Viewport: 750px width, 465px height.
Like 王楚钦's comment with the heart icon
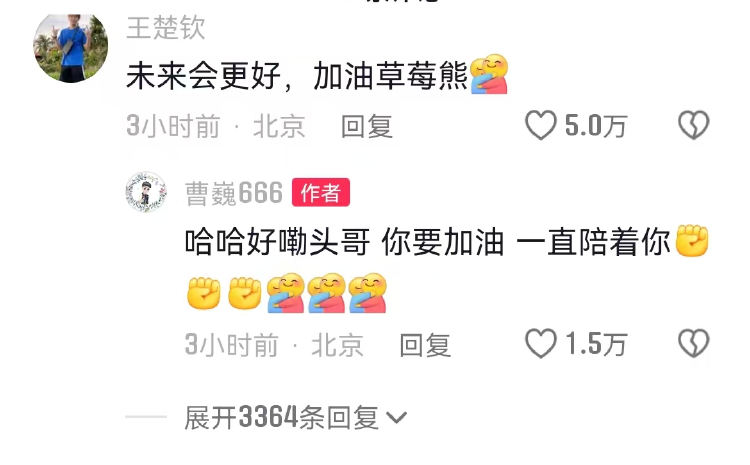click(x=540, y=125)
